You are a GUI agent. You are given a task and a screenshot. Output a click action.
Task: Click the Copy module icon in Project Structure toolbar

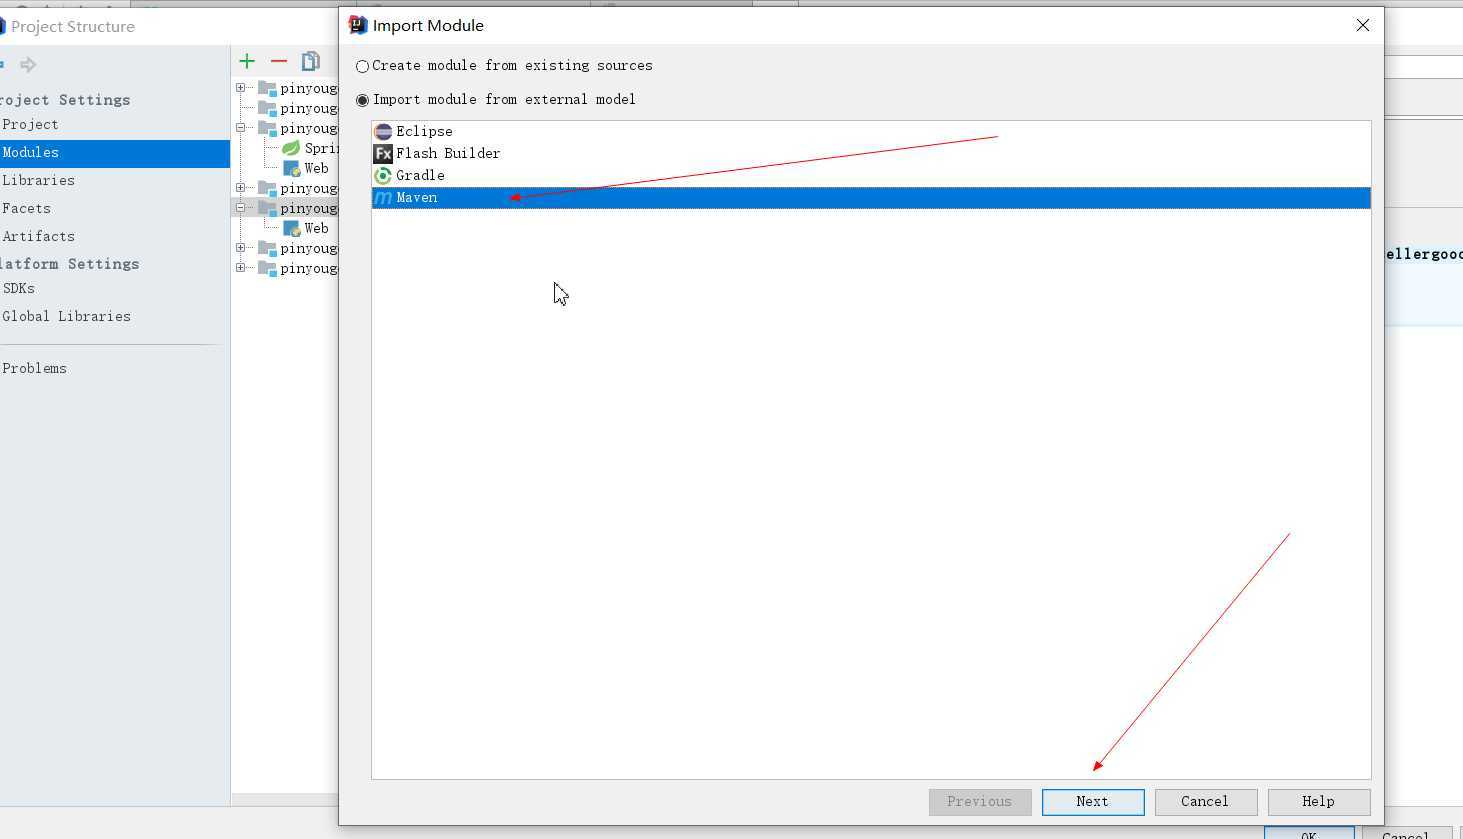point(311,61)
